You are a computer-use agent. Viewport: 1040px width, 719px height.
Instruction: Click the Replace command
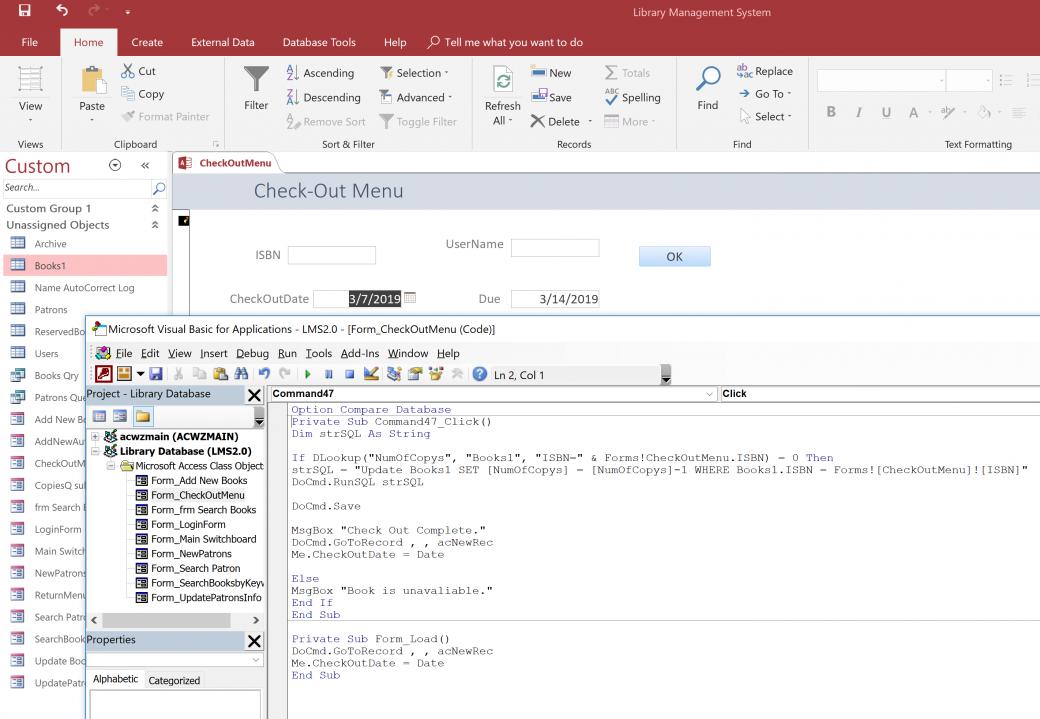pyautogui.click(x=764, y=71)
